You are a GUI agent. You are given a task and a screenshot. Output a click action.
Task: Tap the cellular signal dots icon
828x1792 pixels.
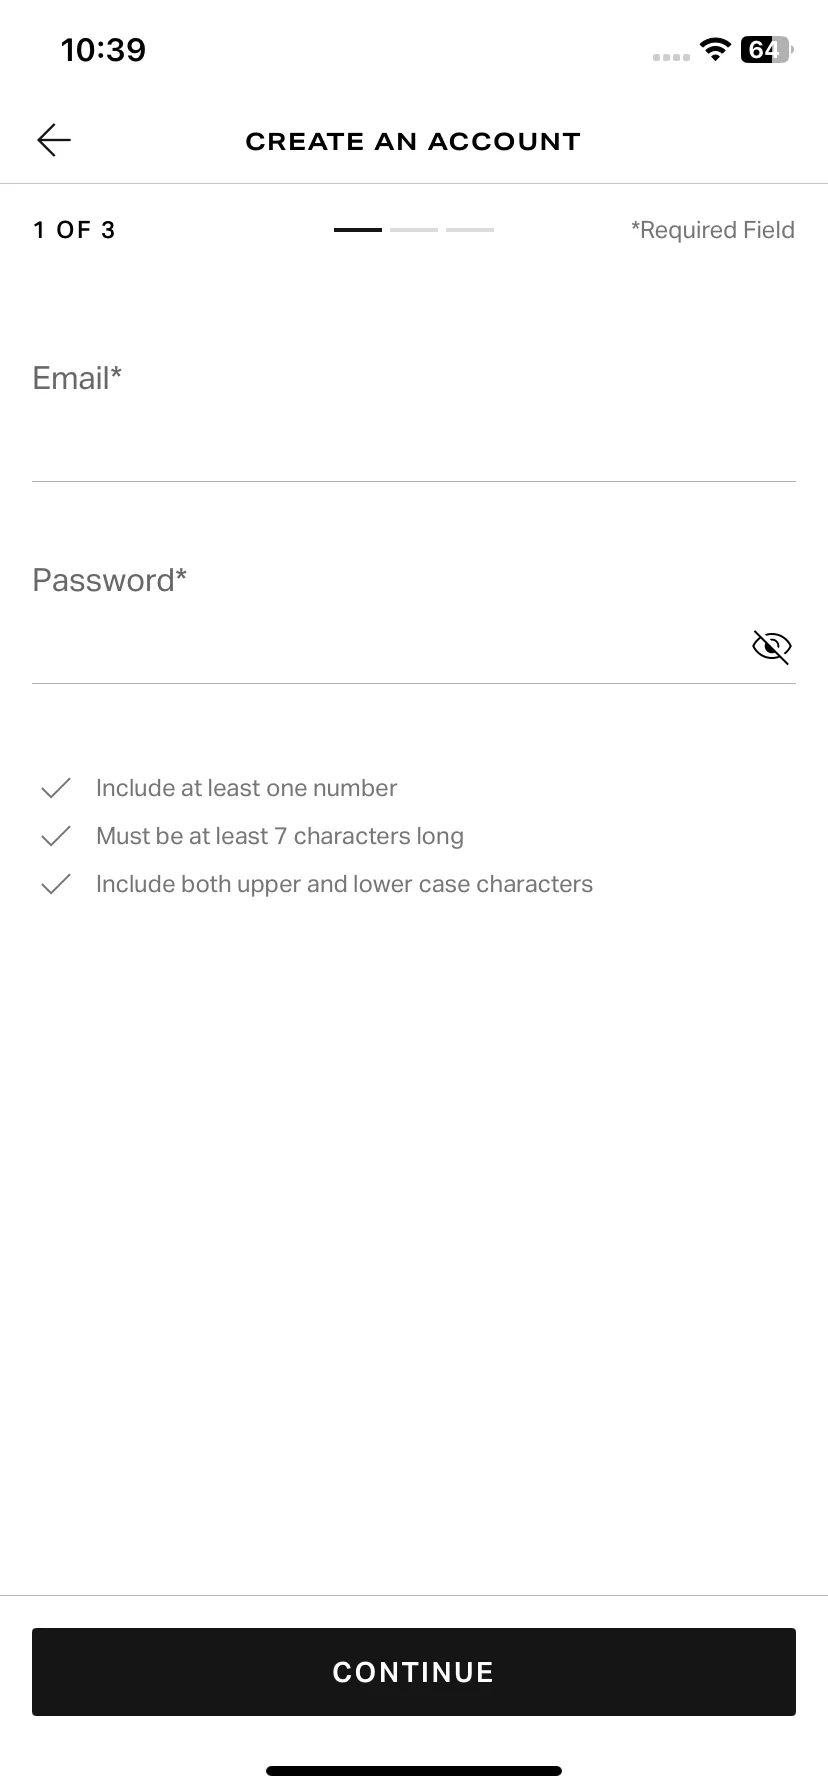point(671,57)
